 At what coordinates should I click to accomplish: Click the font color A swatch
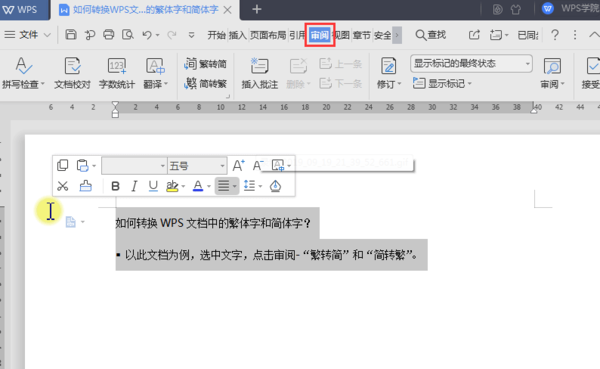click(197, 186)
